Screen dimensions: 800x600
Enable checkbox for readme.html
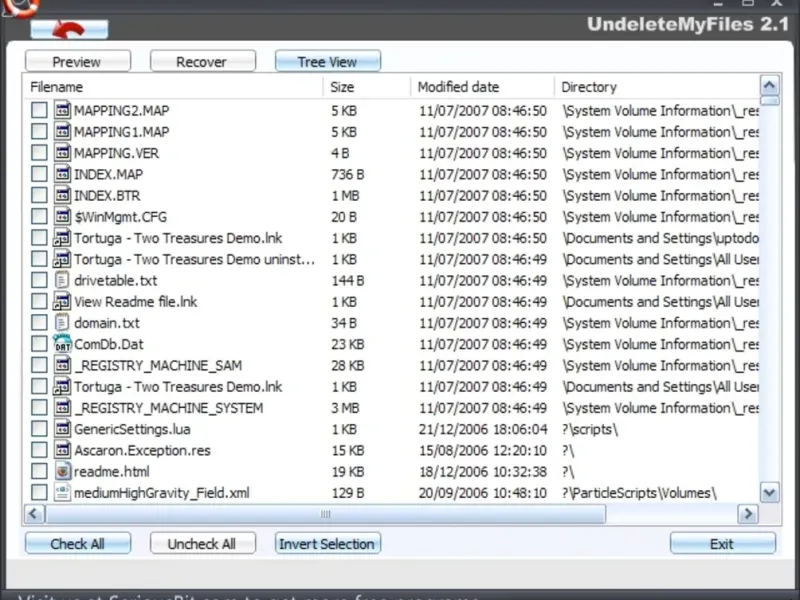(x=39, y=471)
